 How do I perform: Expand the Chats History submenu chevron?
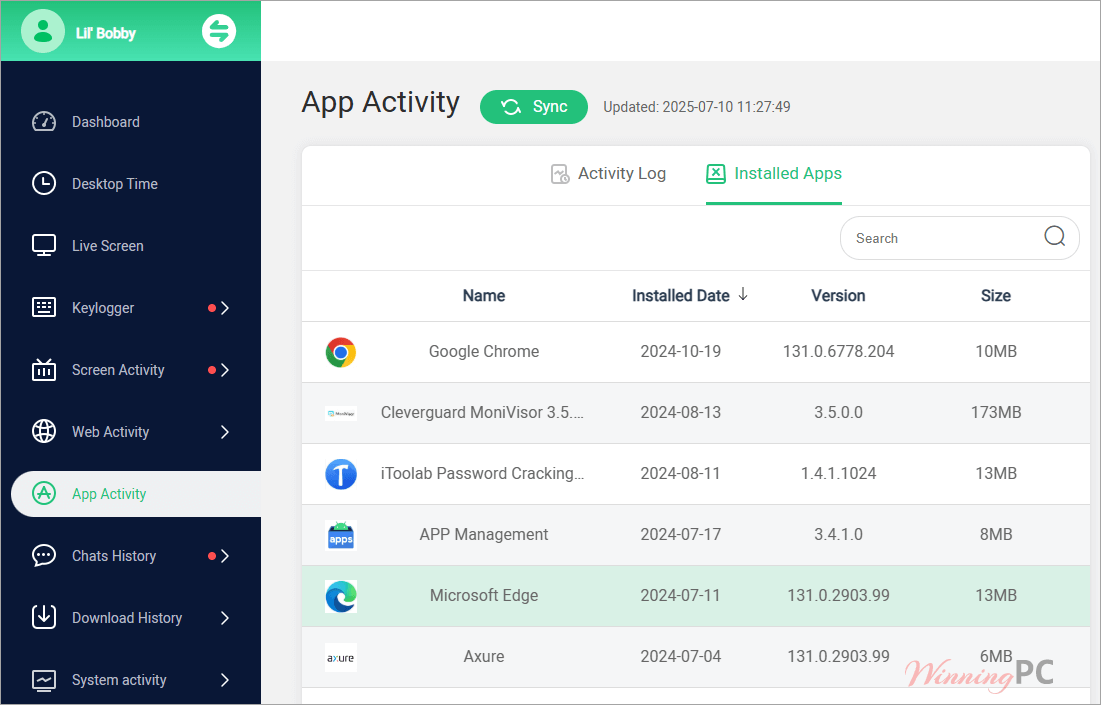(x=225, y=555)
